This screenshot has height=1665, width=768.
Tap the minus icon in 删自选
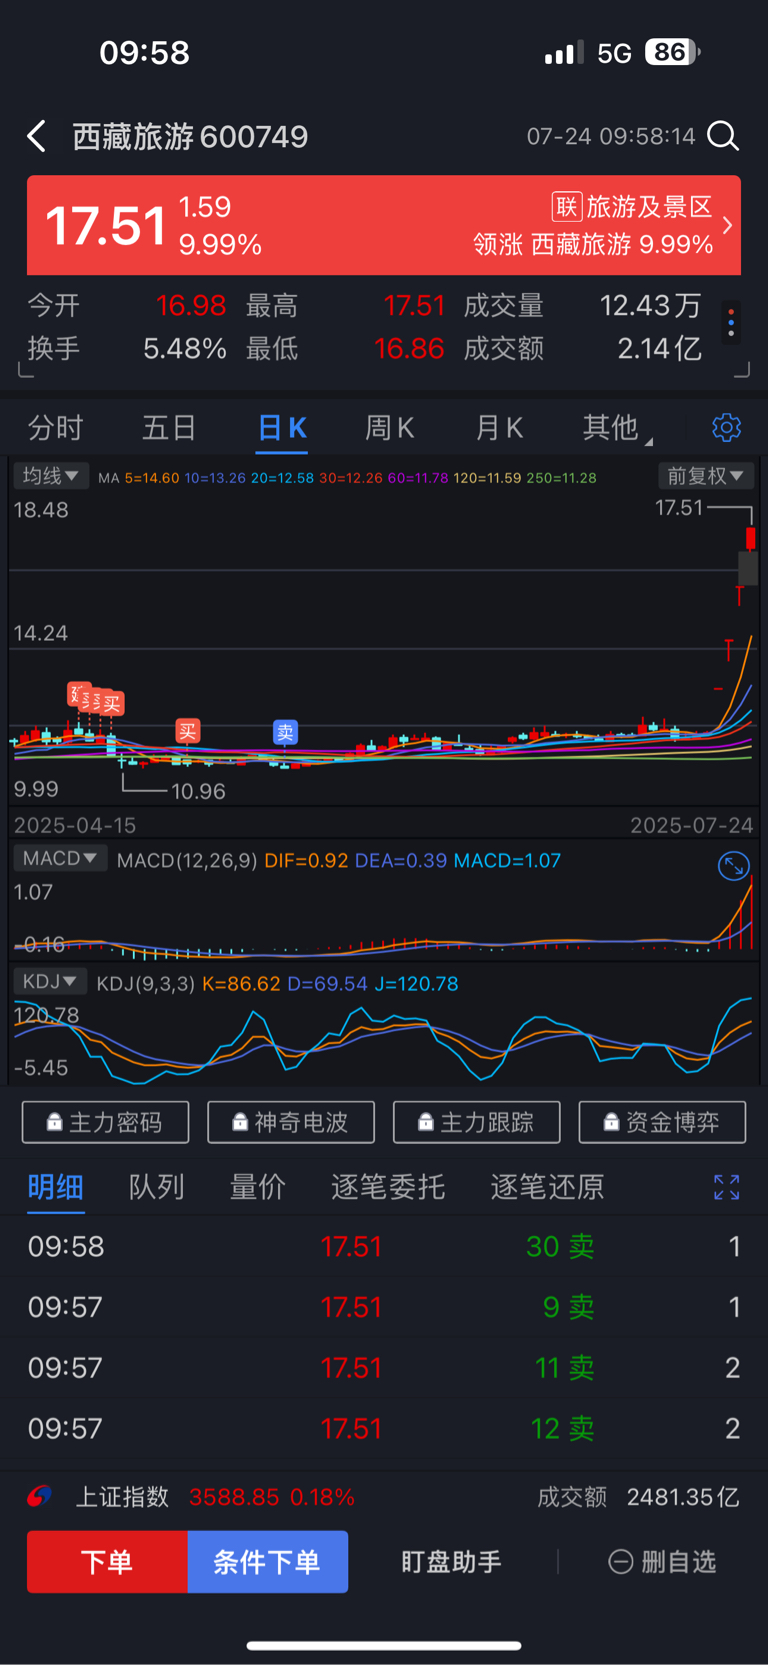click(621, 1562)
